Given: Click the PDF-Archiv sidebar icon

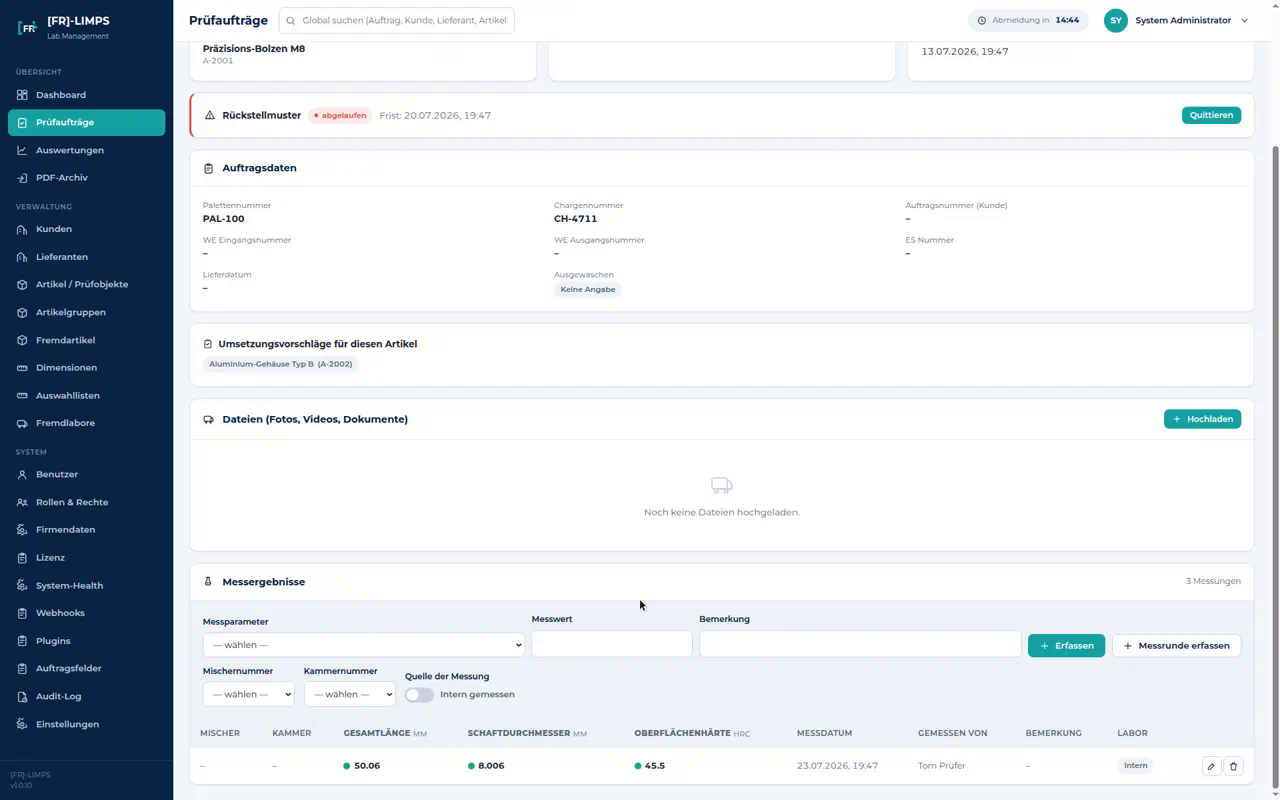Looking at the screenshot, I should point(22,178).
